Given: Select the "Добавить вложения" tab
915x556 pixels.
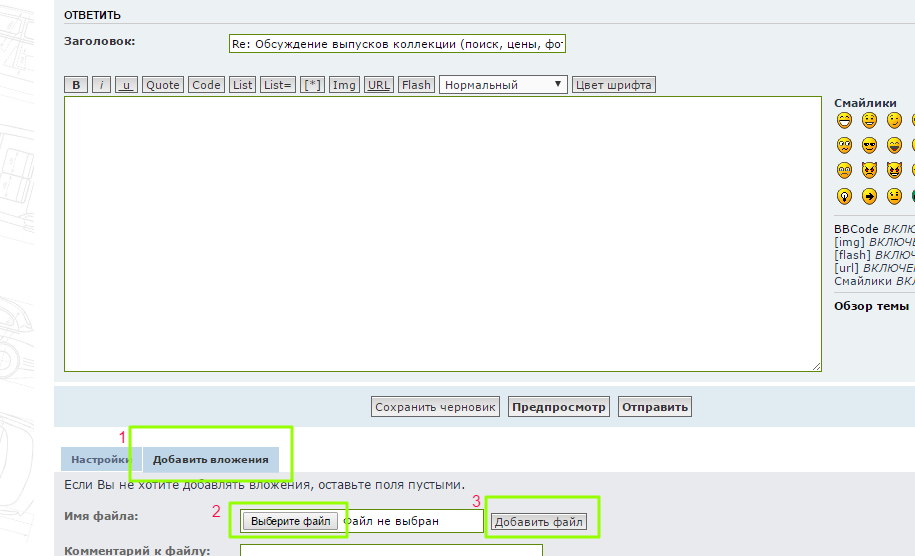Looking at the screenshot, I should coord(210,460).
